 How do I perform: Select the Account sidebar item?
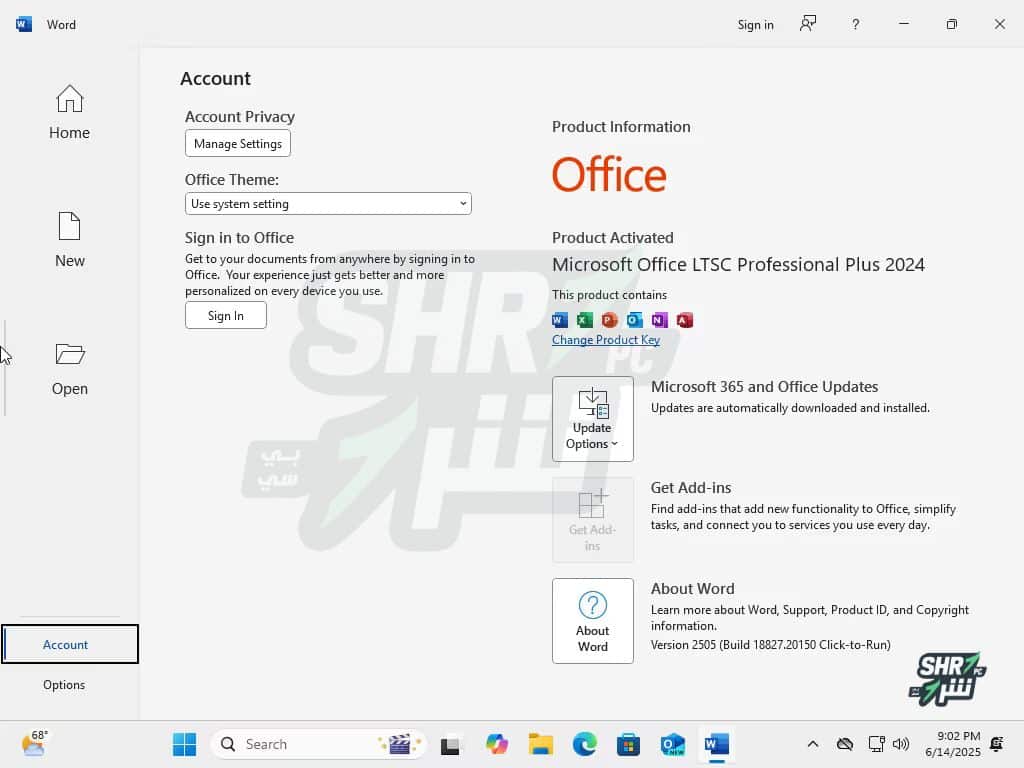(70, 645)
